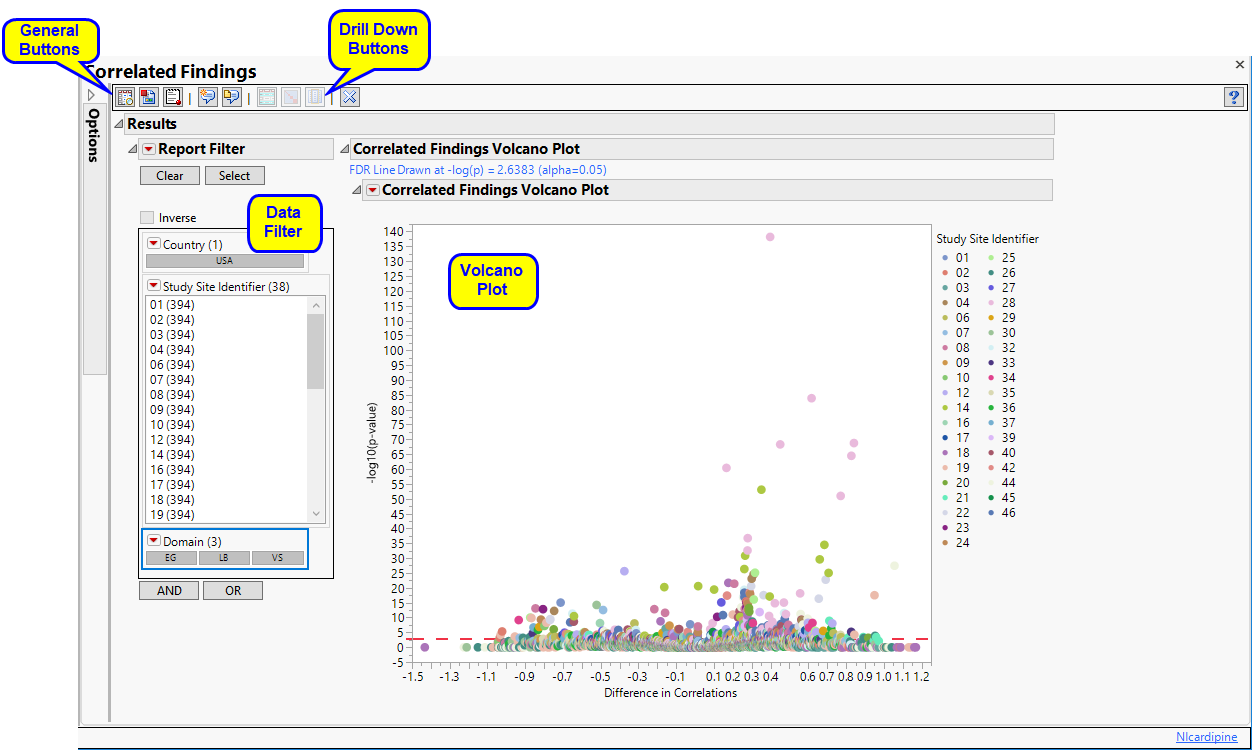The image size is (1252, 750).
Task: Open the Options side tab
Action: coord(94,135)
